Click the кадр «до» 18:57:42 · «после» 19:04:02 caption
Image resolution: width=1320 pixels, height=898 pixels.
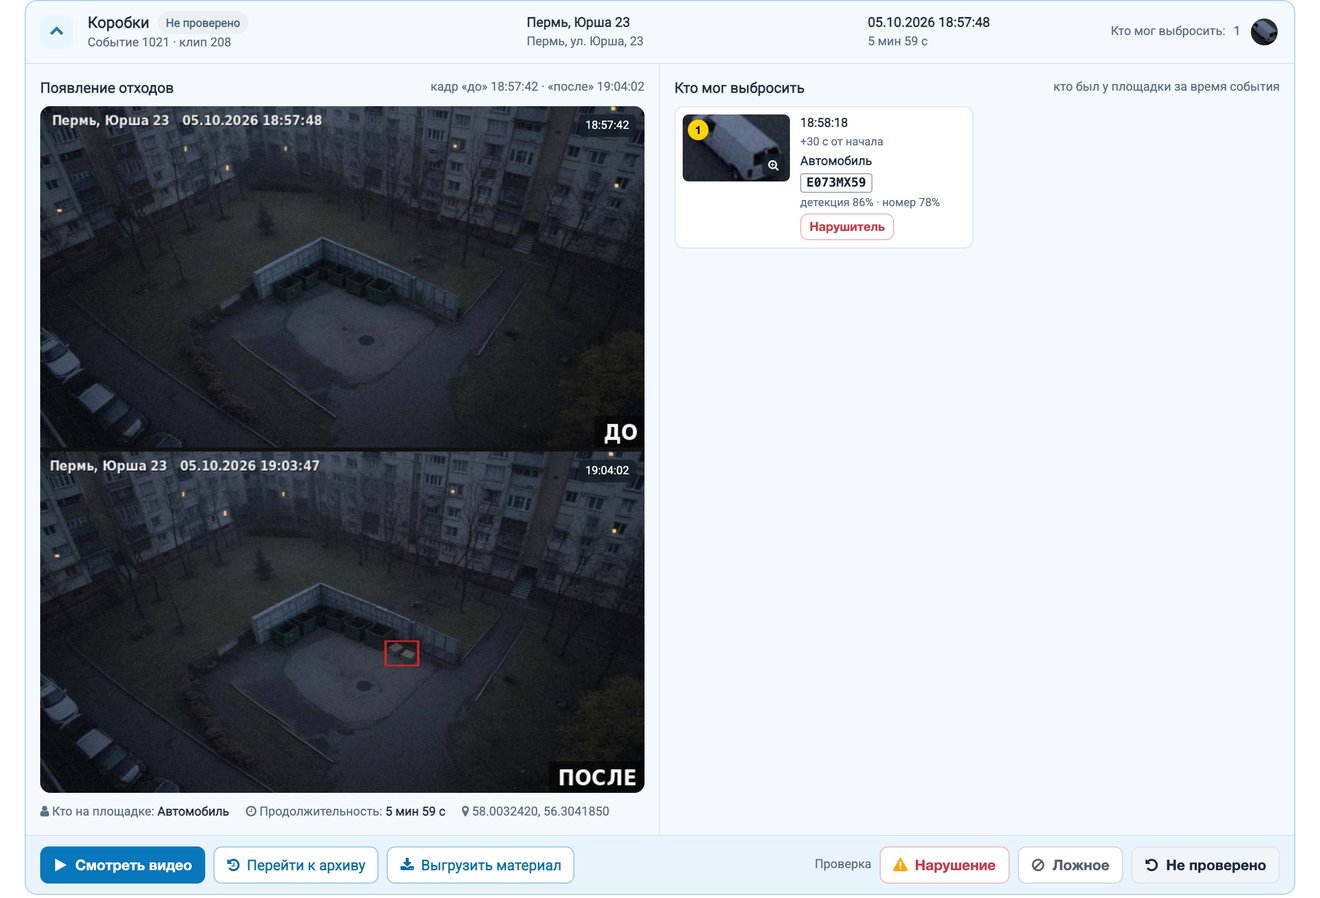tap(537, 87)
